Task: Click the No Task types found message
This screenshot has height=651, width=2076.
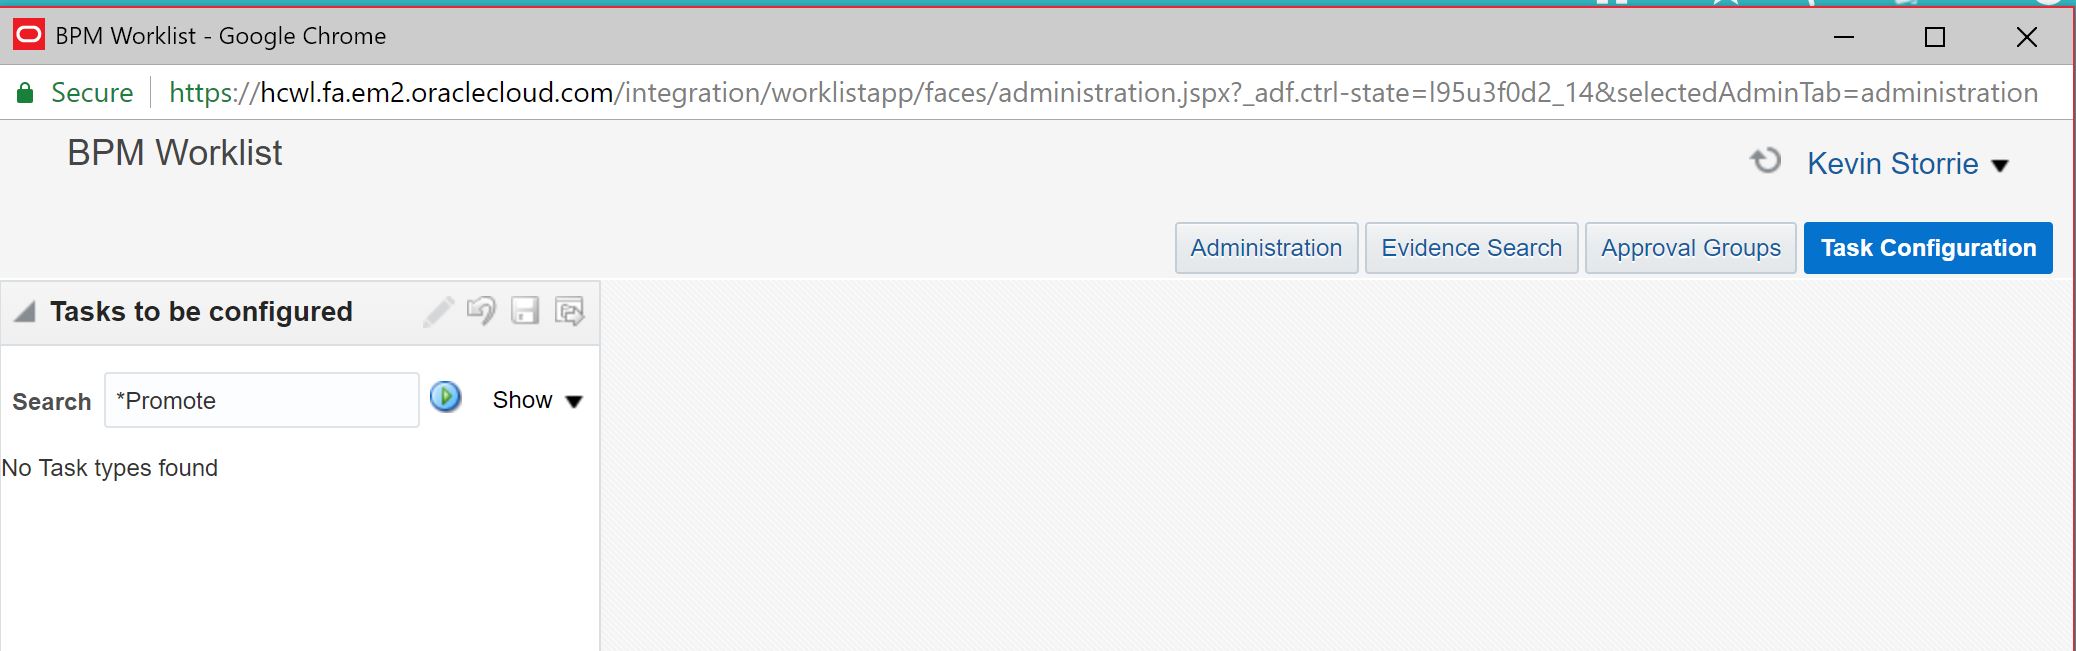Action: [x=111, y=467]
